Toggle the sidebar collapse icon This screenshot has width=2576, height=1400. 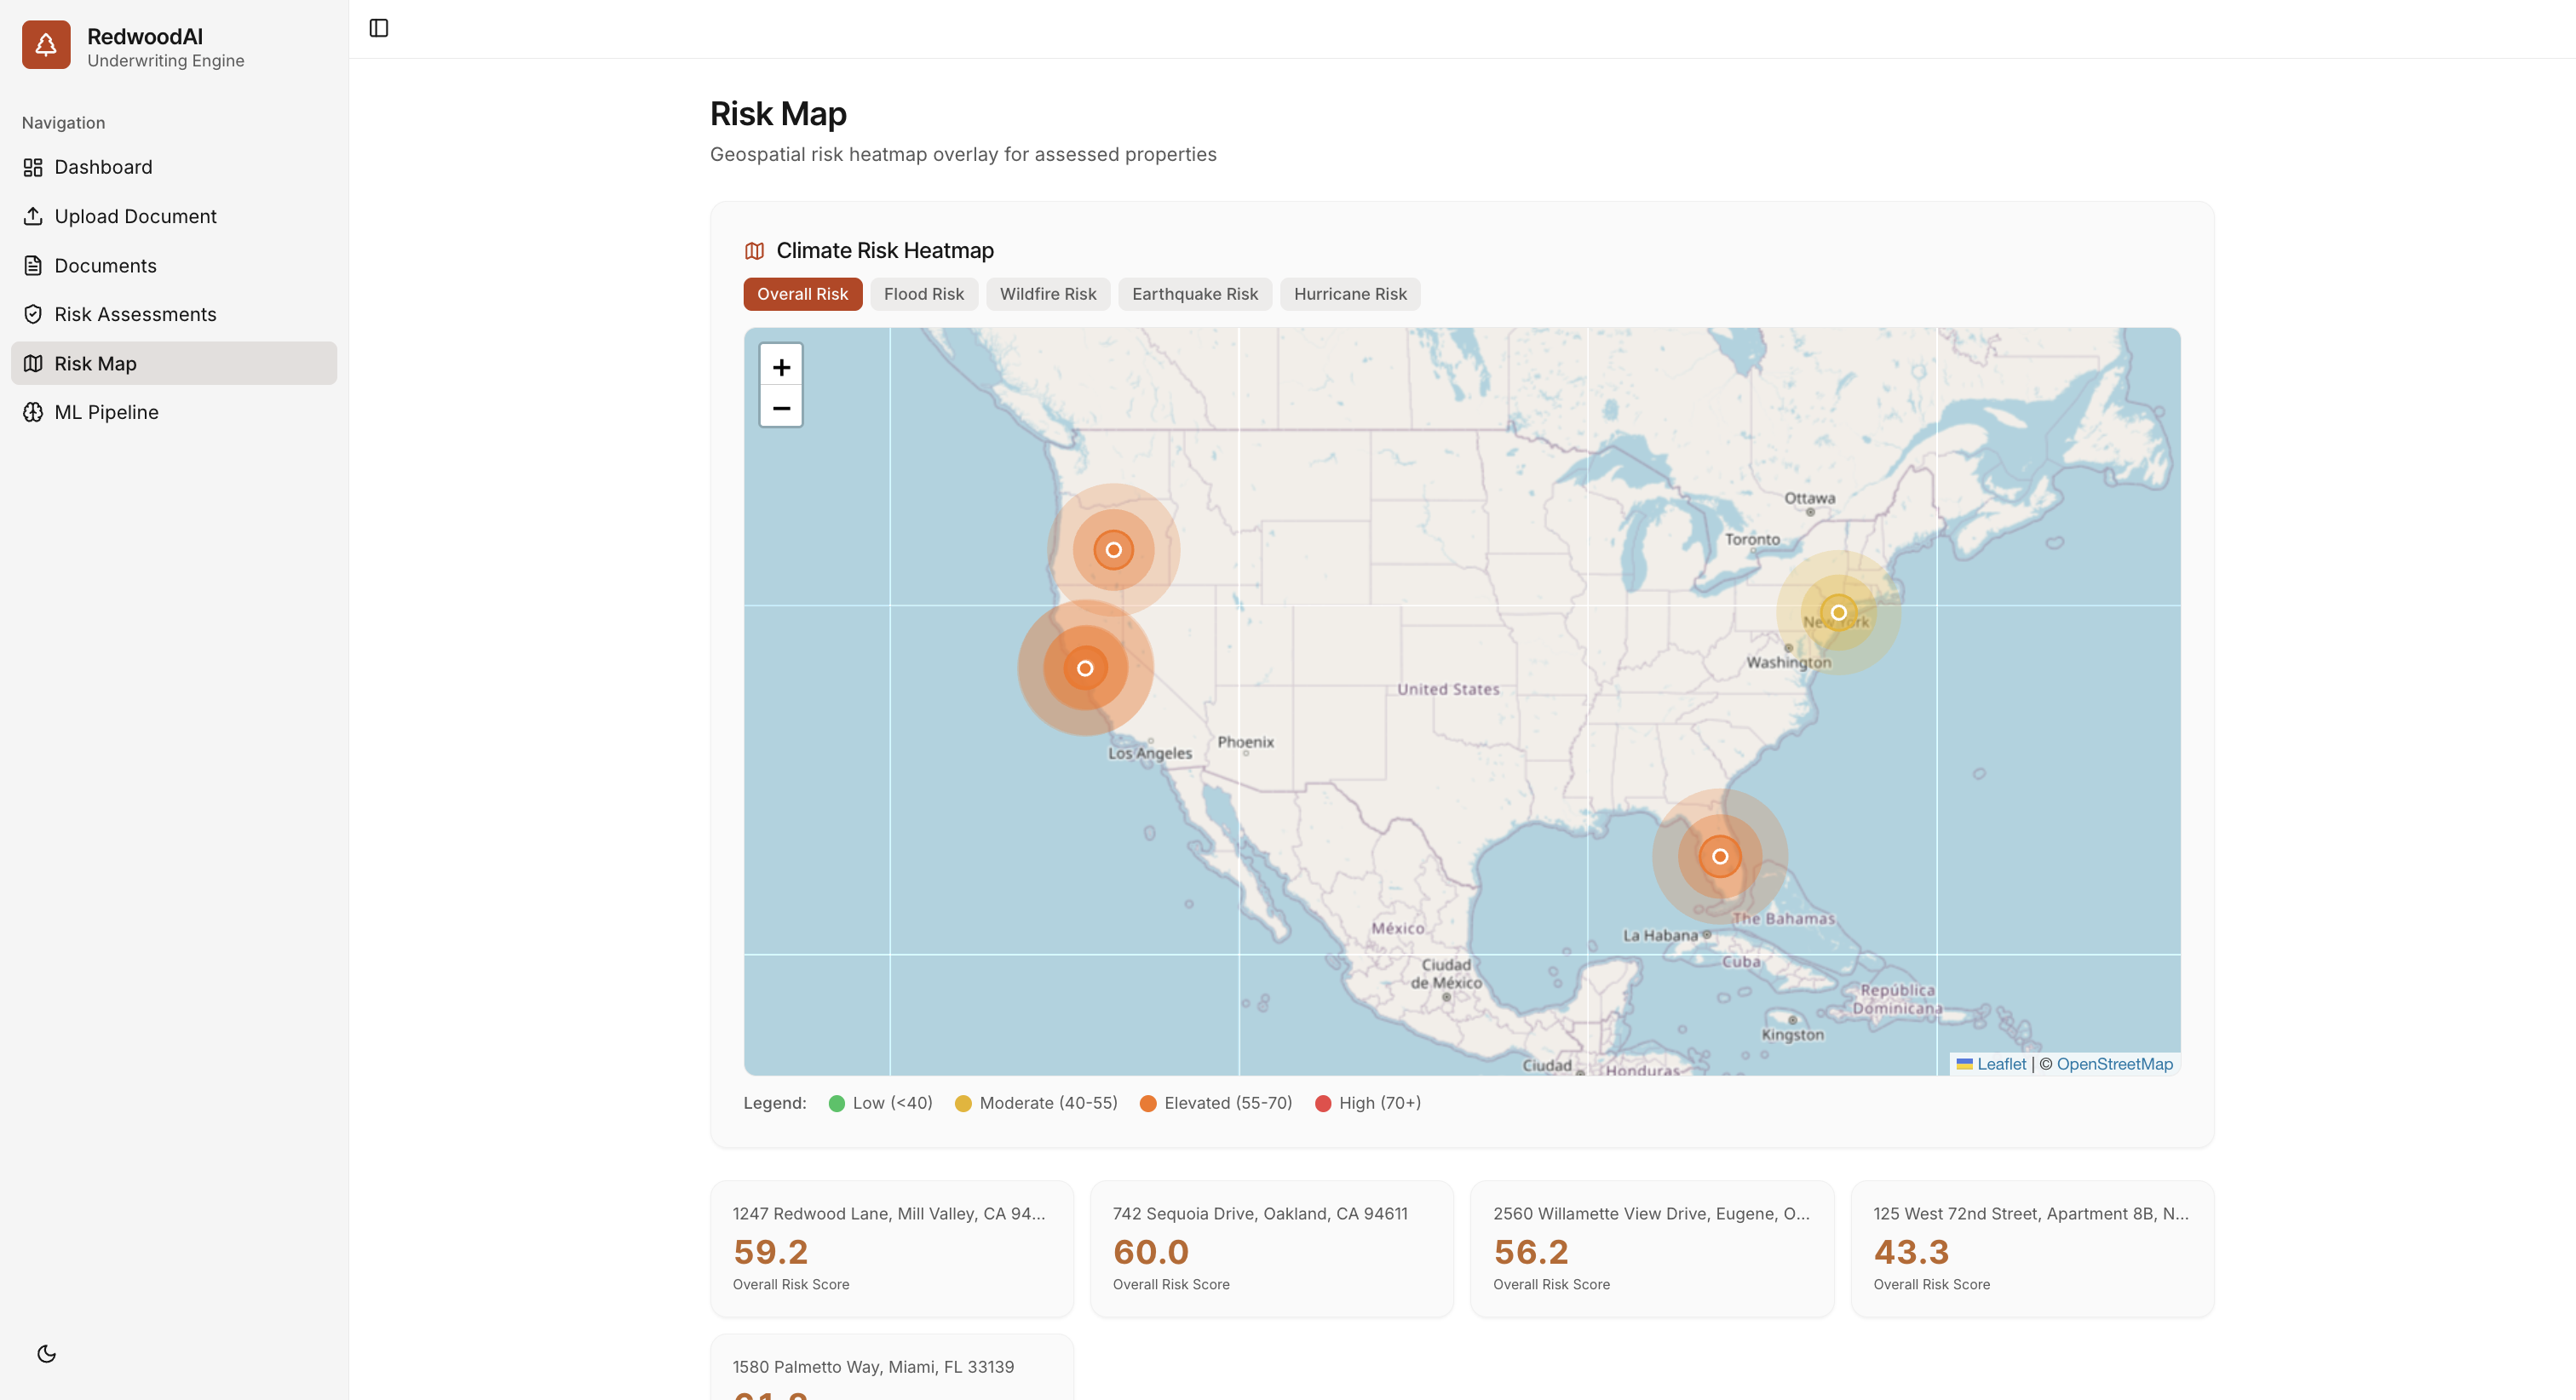379,28
